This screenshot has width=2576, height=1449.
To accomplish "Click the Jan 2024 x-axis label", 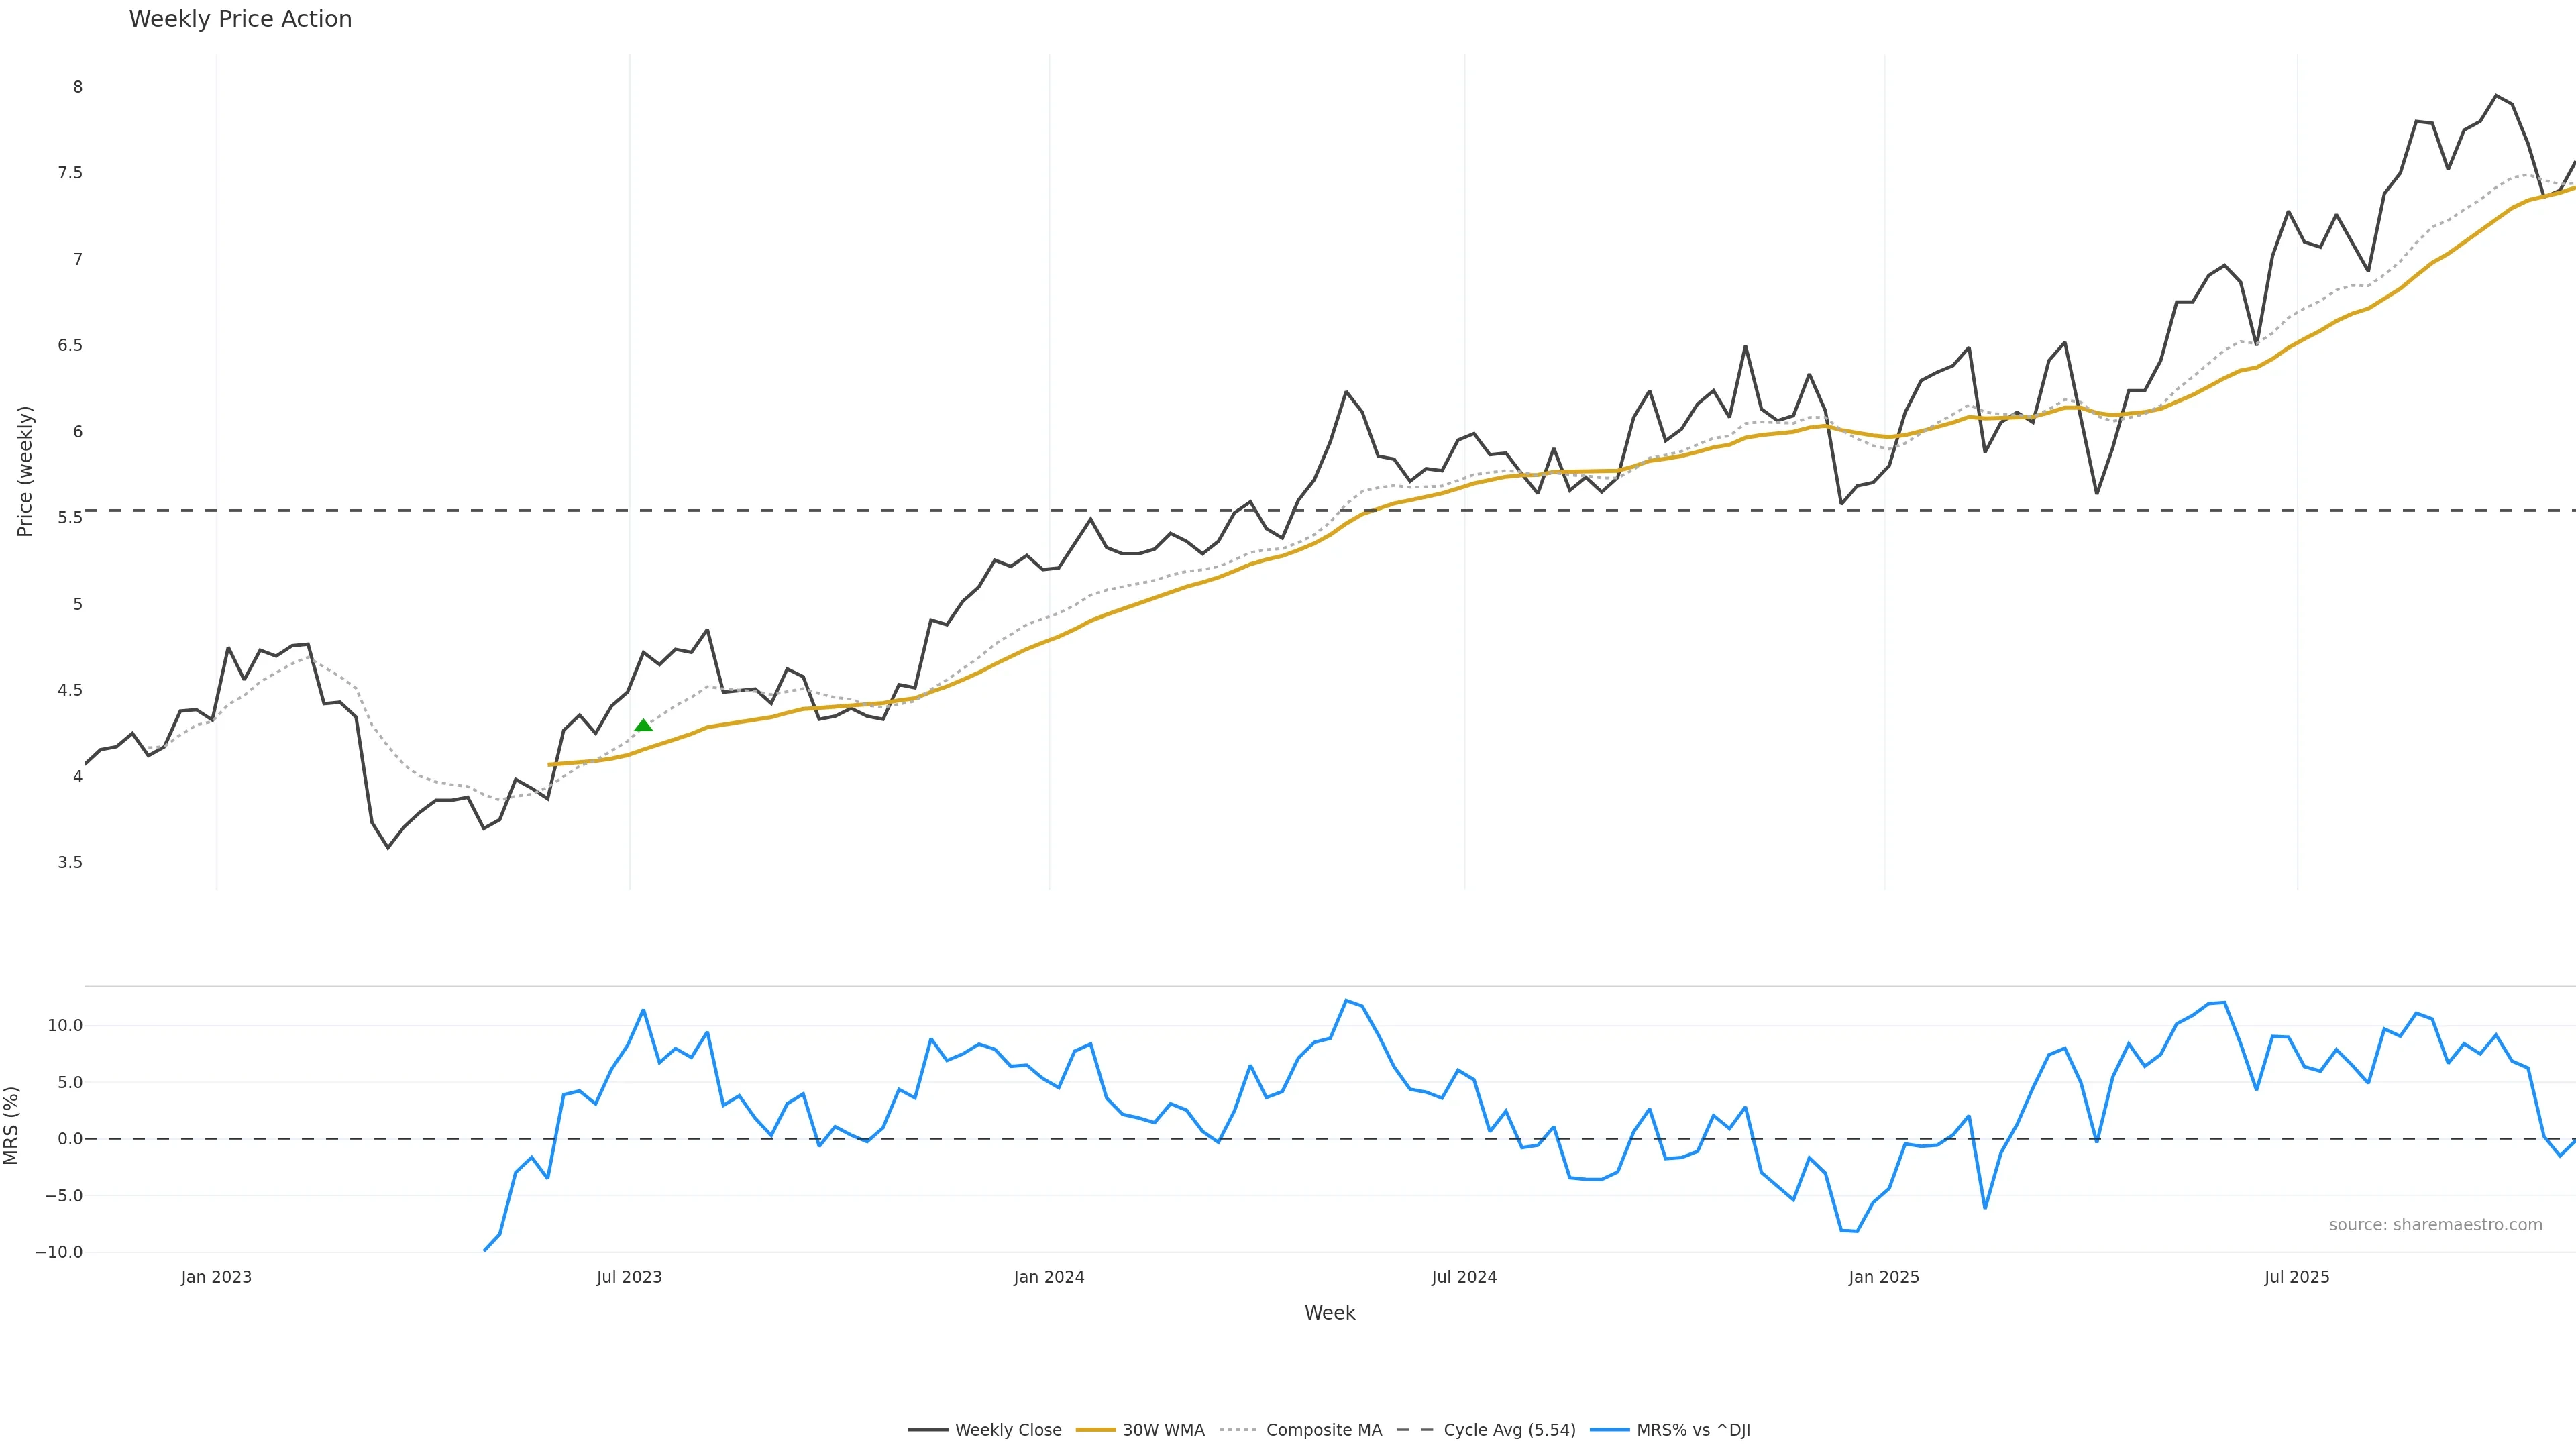I will point(1049,1277).
